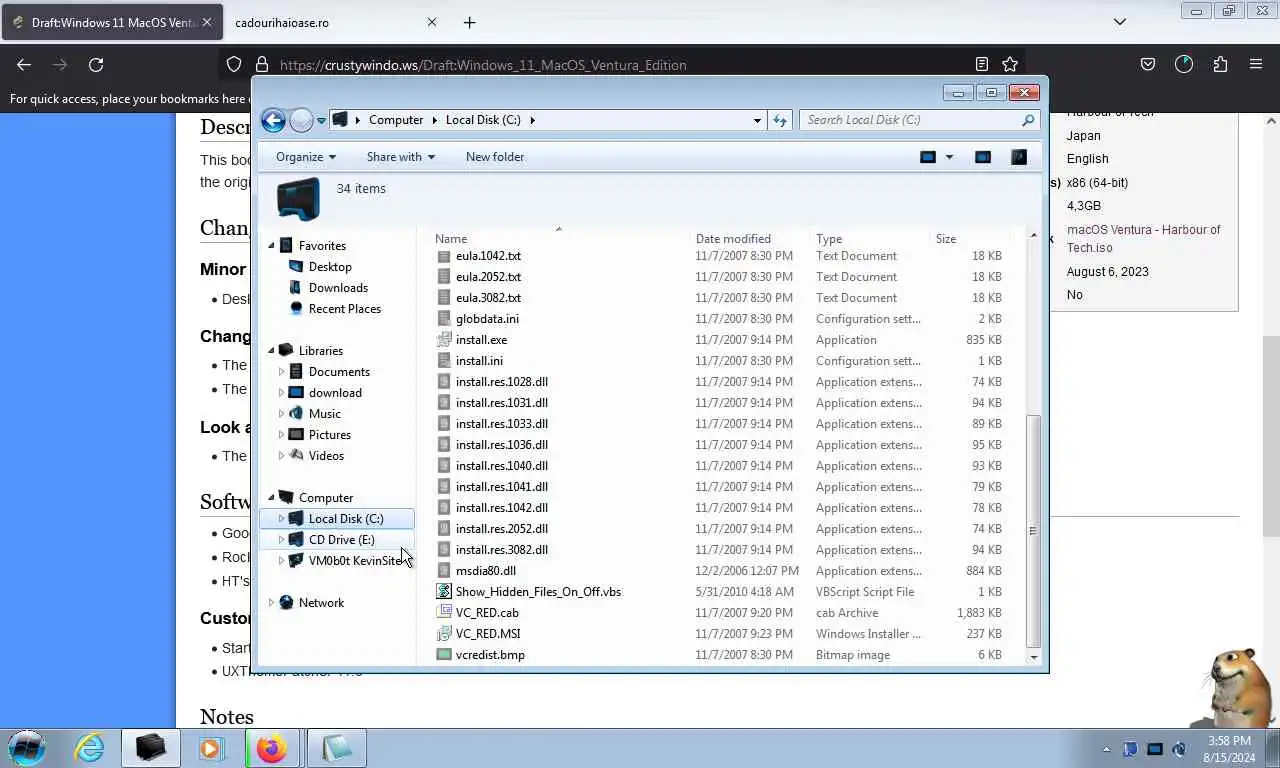This screenshot has height=768, width=1280.
Task: Click the Windows Start button
Action: [x=27, y=748]
